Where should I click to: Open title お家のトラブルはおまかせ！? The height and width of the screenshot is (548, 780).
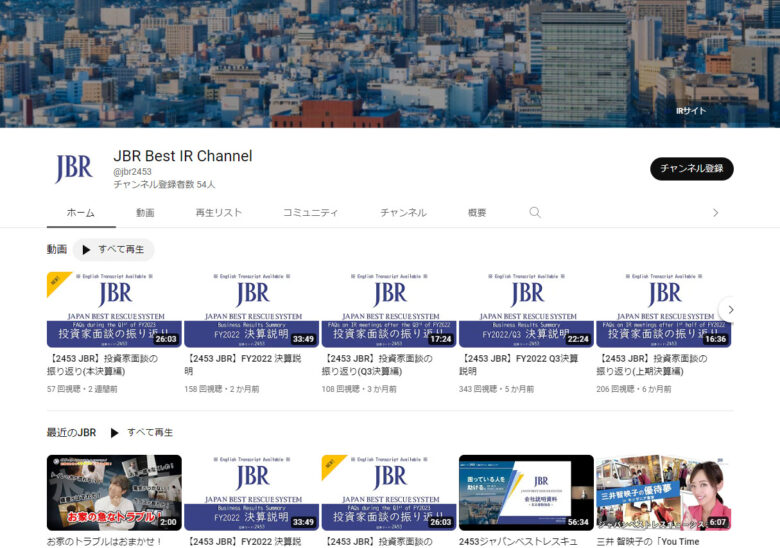point(104,542)
